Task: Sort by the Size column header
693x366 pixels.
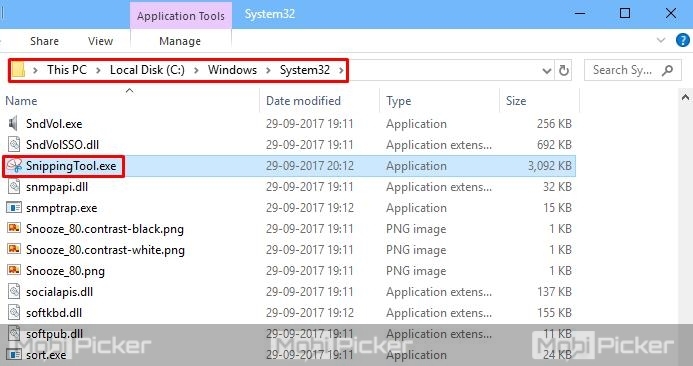Action: 516,101
